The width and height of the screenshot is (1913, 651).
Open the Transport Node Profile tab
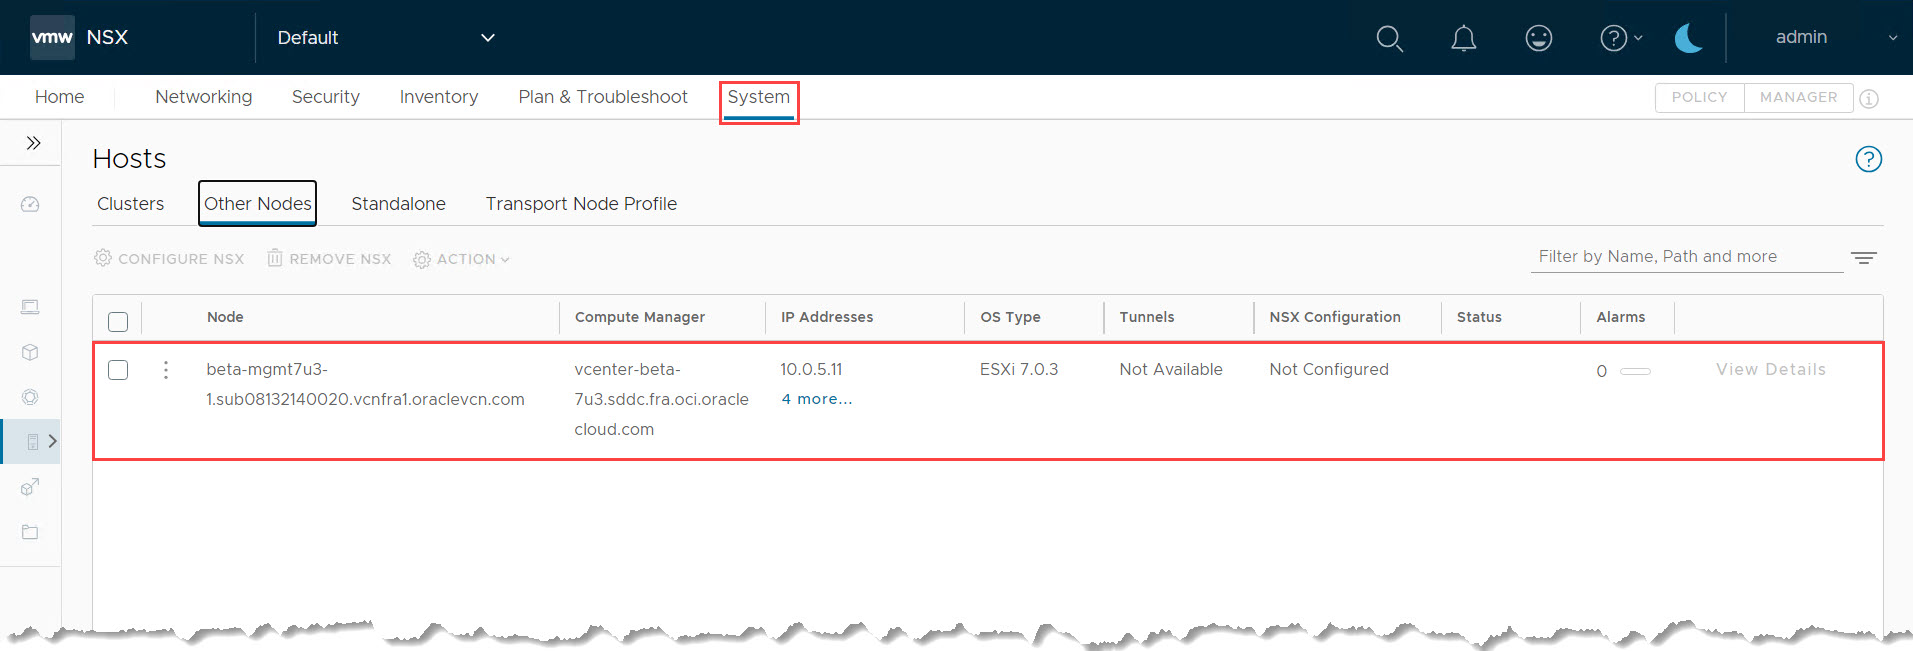[581, 204]
